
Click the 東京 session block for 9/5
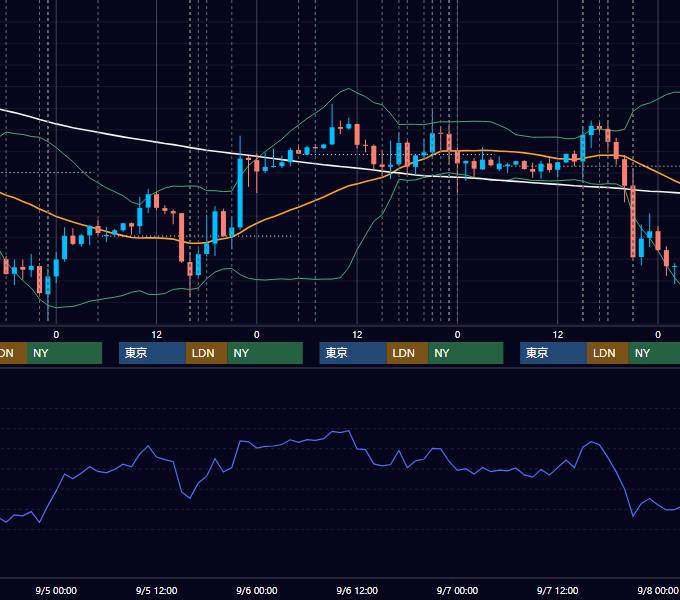[152, 353]
